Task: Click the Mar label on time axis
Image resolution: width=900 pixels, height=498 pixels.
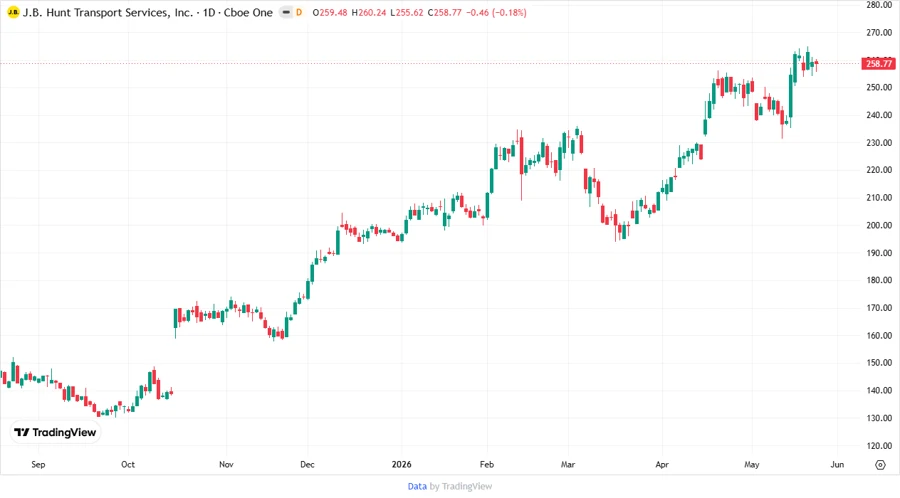Action: pos(568,465)
